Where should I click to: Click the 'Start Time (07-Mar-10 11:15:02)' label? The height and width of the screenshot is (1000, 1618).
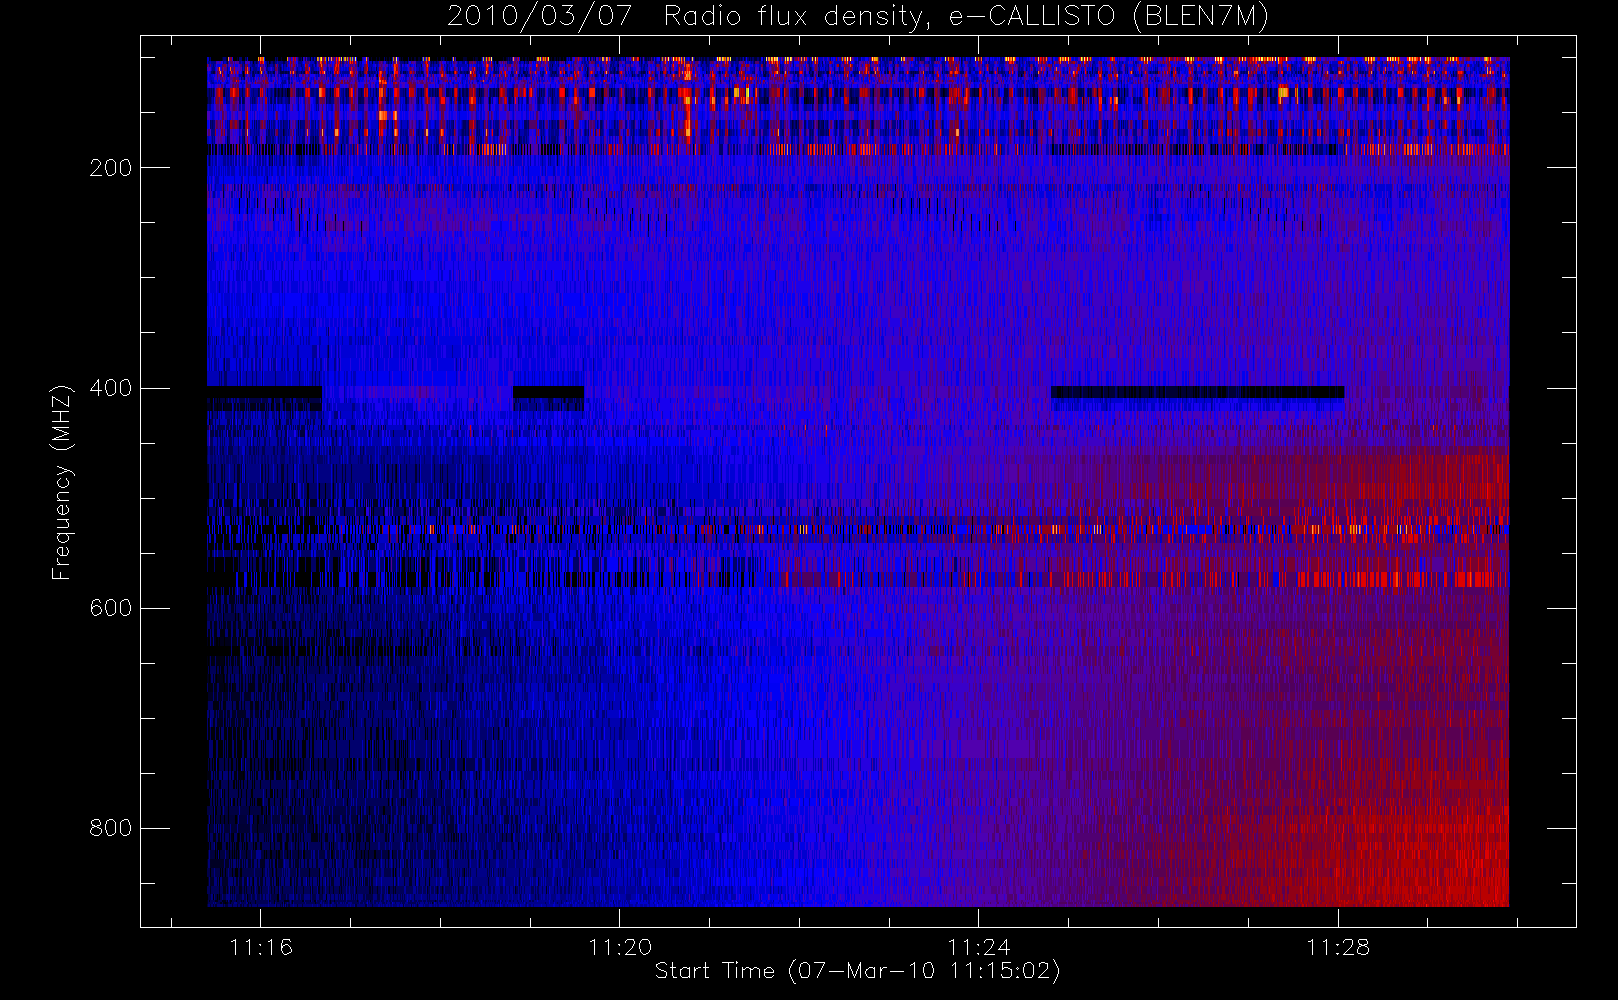[x=857, y=971]
